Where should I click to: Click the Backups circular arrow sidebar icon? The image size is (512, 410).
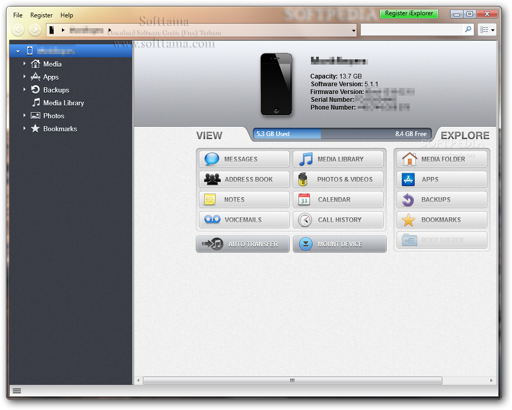pos(35,90)
